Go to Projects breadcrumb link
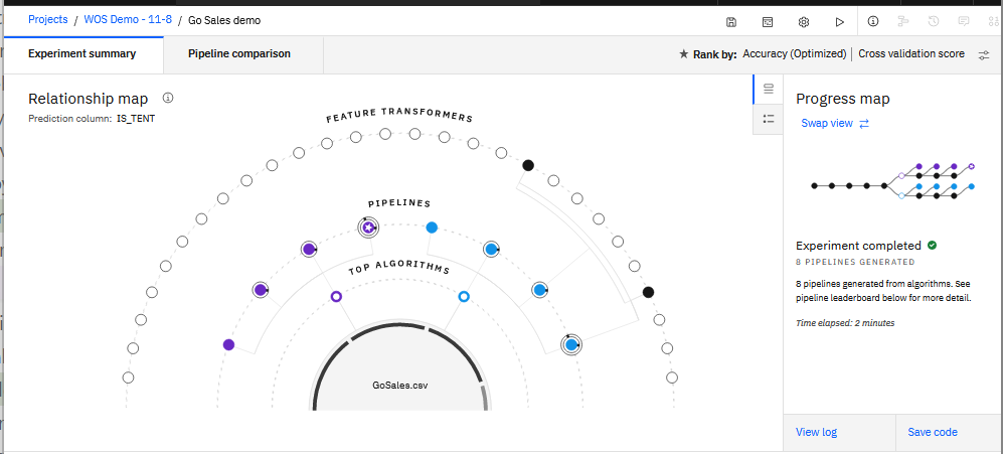 pos(48,20)
